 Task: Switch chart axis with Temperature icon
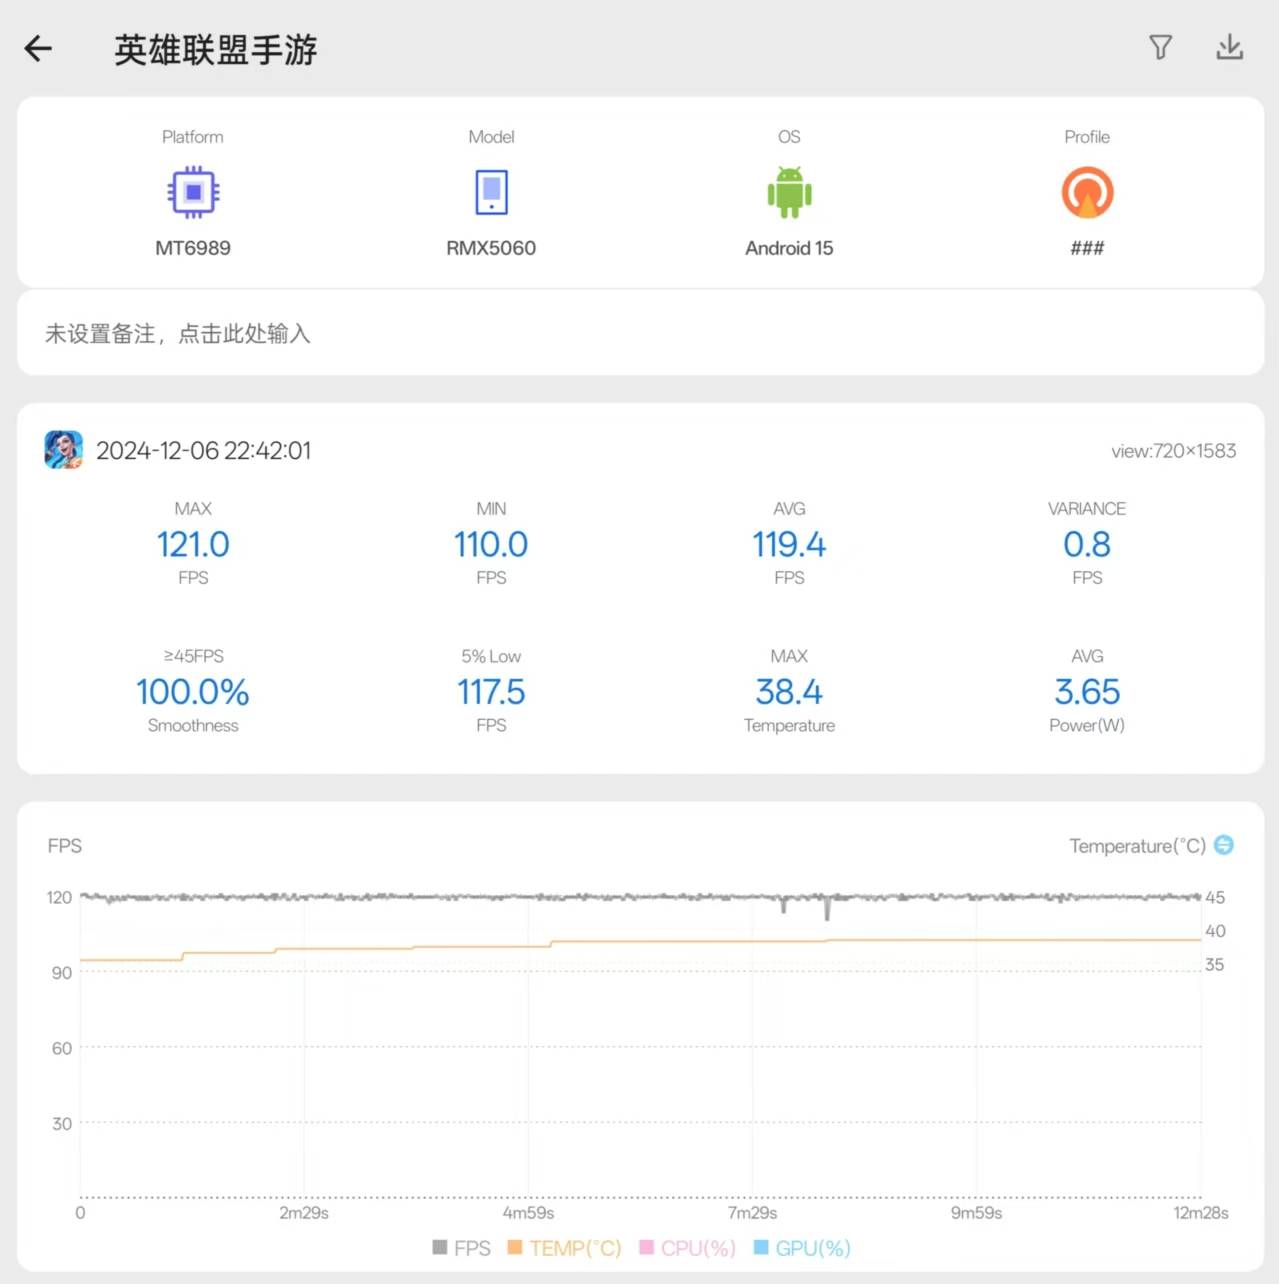pyautogui.click(x=1224, y=845)
